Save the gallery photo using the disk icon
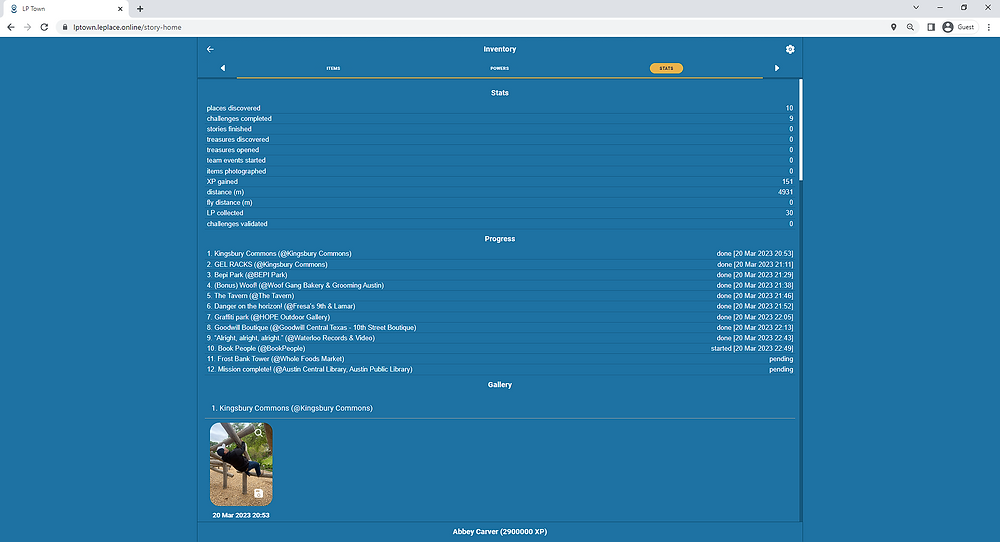The image size is (1000, 542). (x=258, y=494)
